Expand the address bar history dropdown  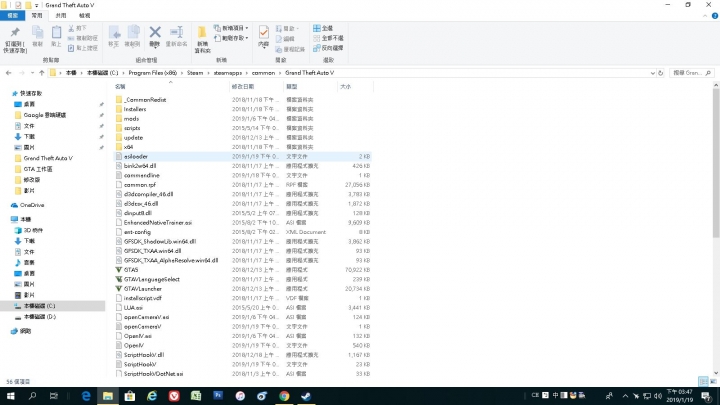point(652,73)
